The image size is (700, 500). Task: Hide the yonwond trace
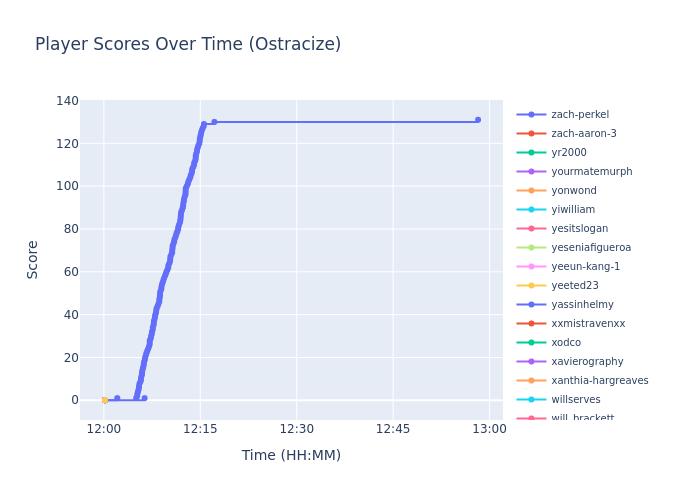pos(573,191)
